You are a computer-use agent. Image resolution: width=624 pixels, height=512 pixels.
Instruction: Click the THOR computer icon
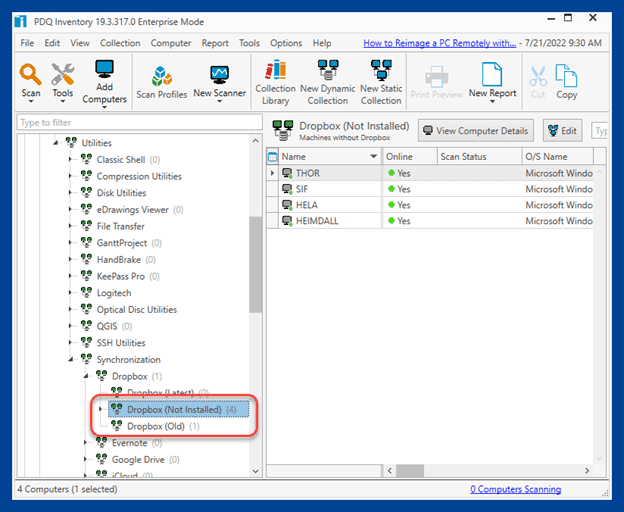point(287,173)
